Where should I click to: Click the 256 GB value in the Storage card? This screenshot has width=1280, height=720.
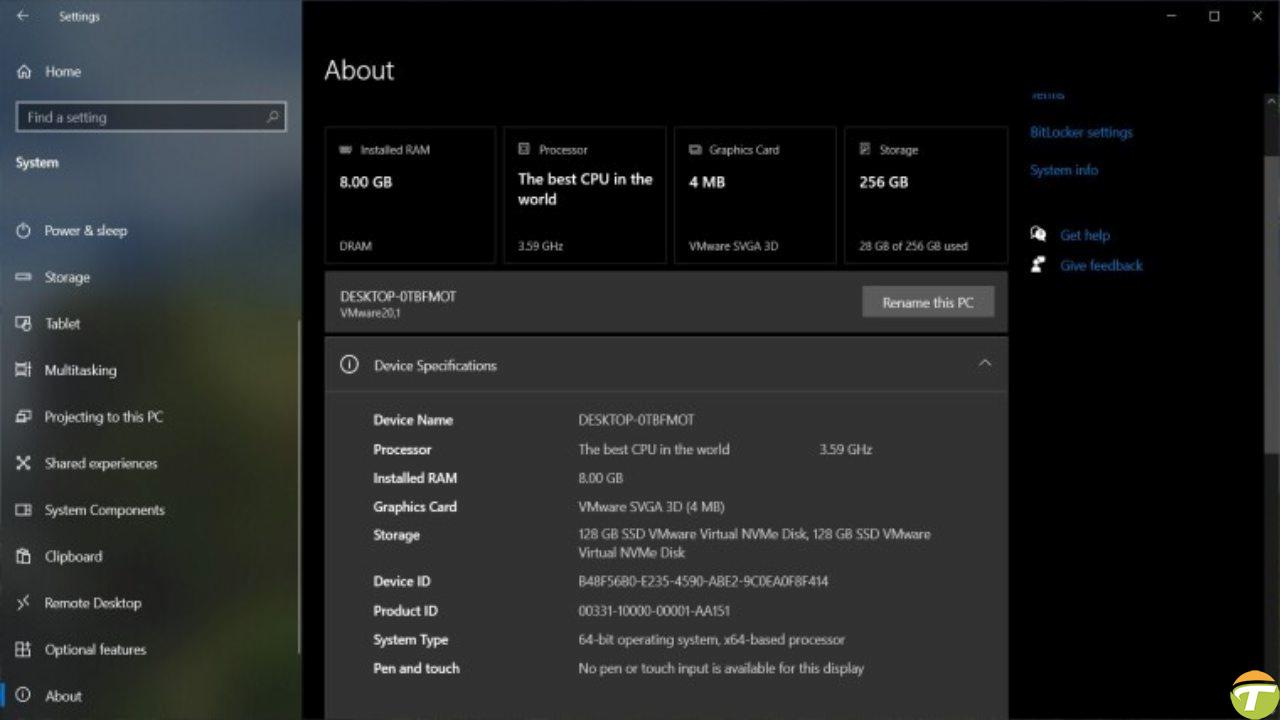(x=884, y=182)
